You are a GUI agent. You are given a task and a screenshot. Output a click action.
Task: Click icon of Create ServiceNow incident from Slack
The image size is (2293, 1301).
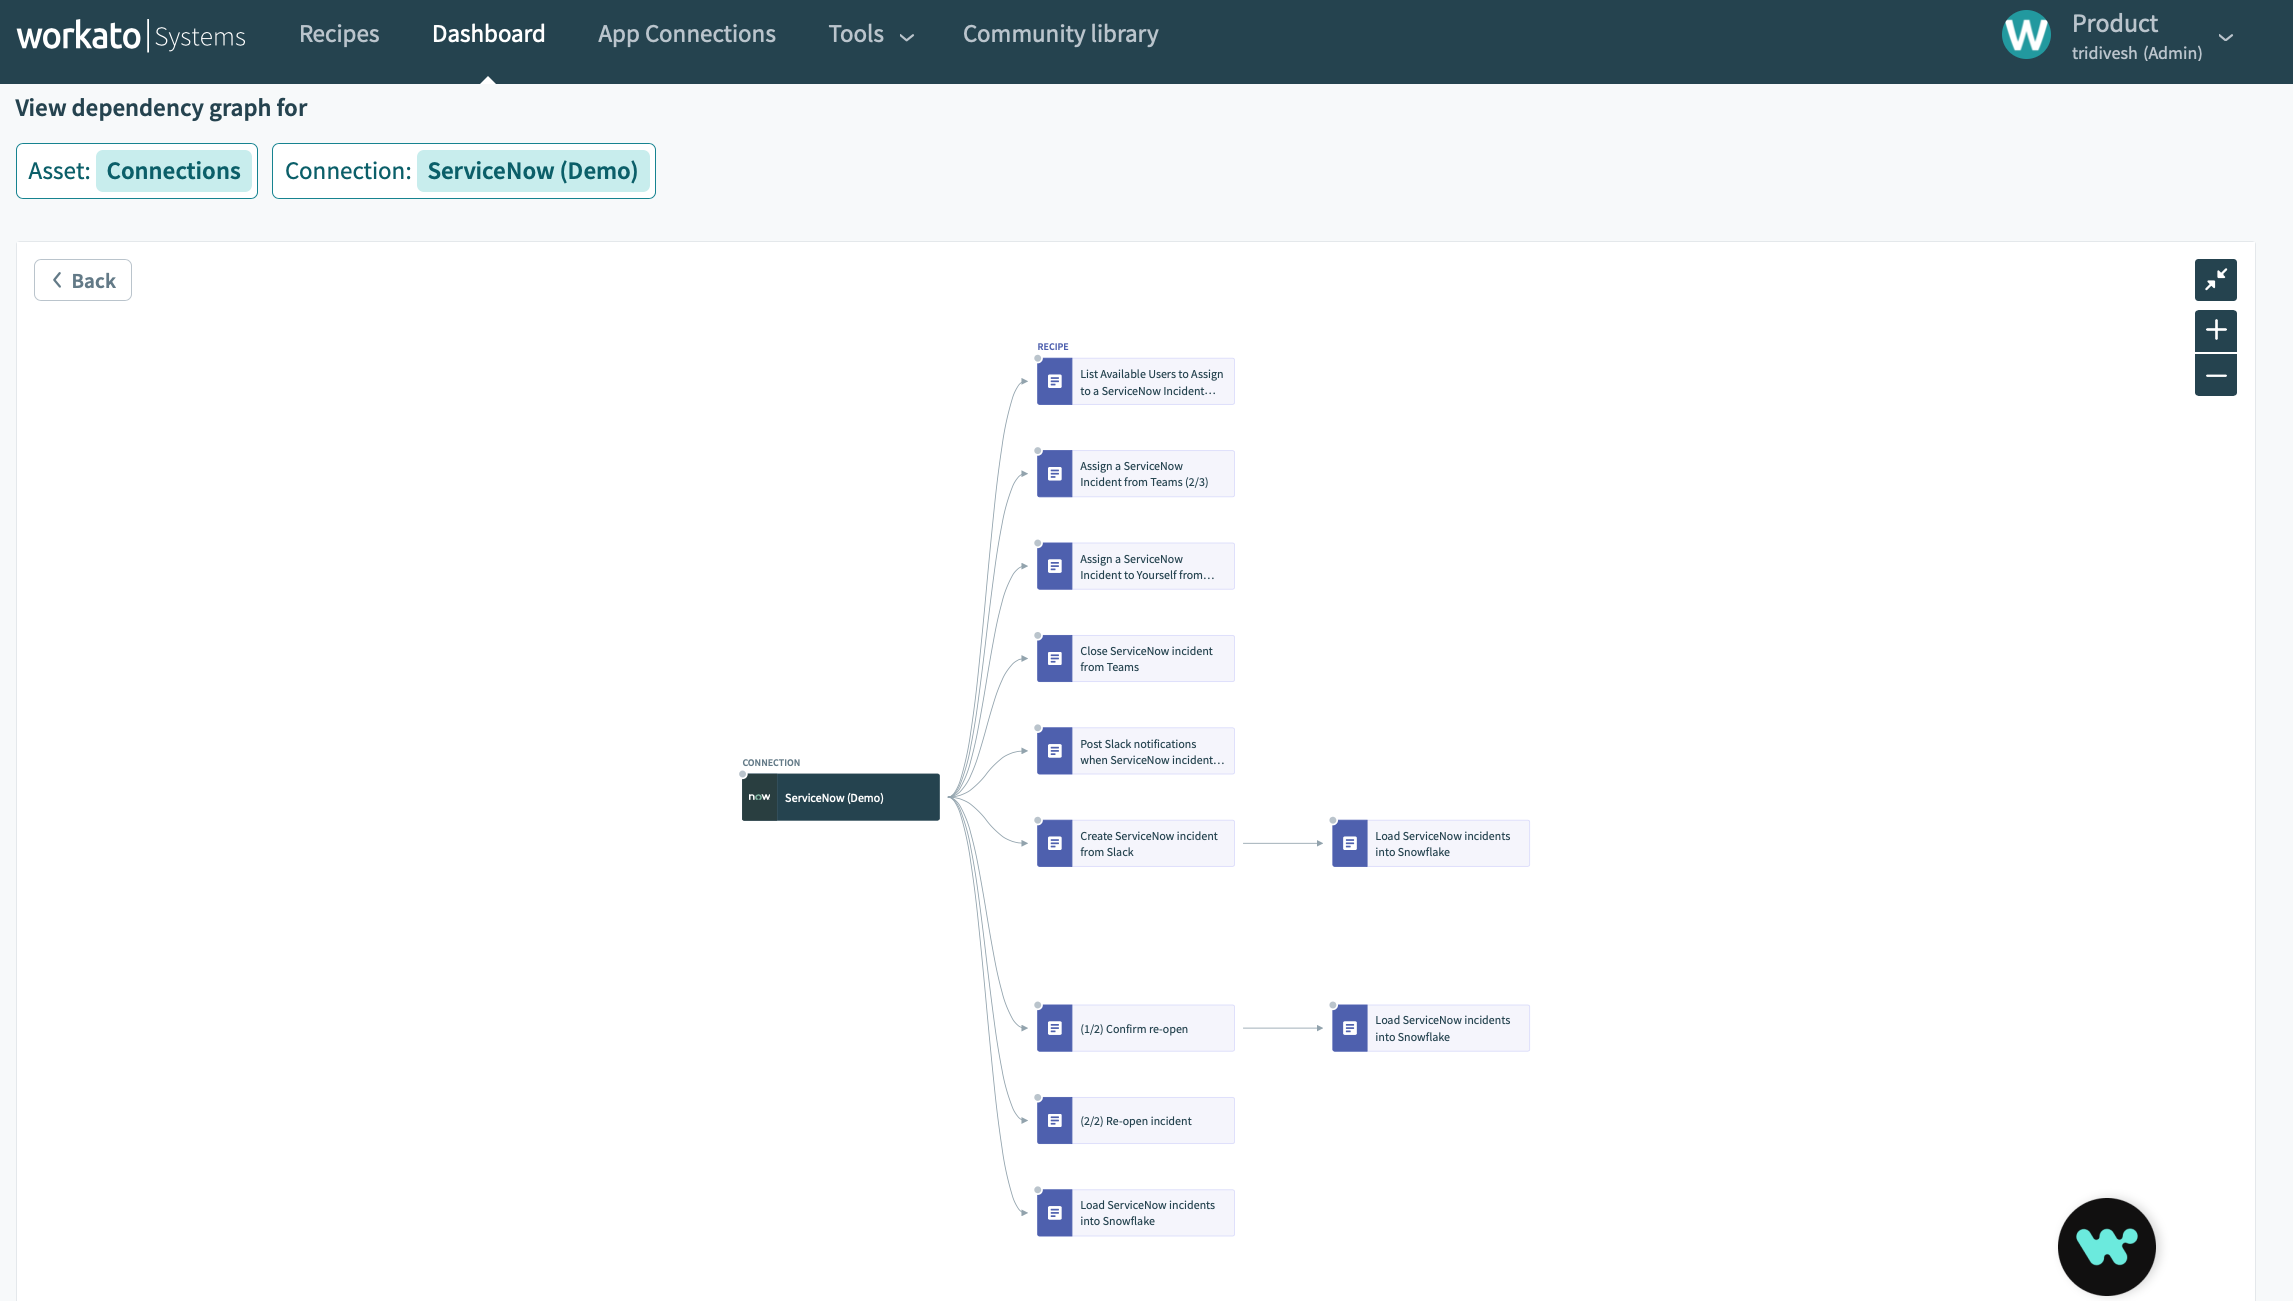[1054, 843]
